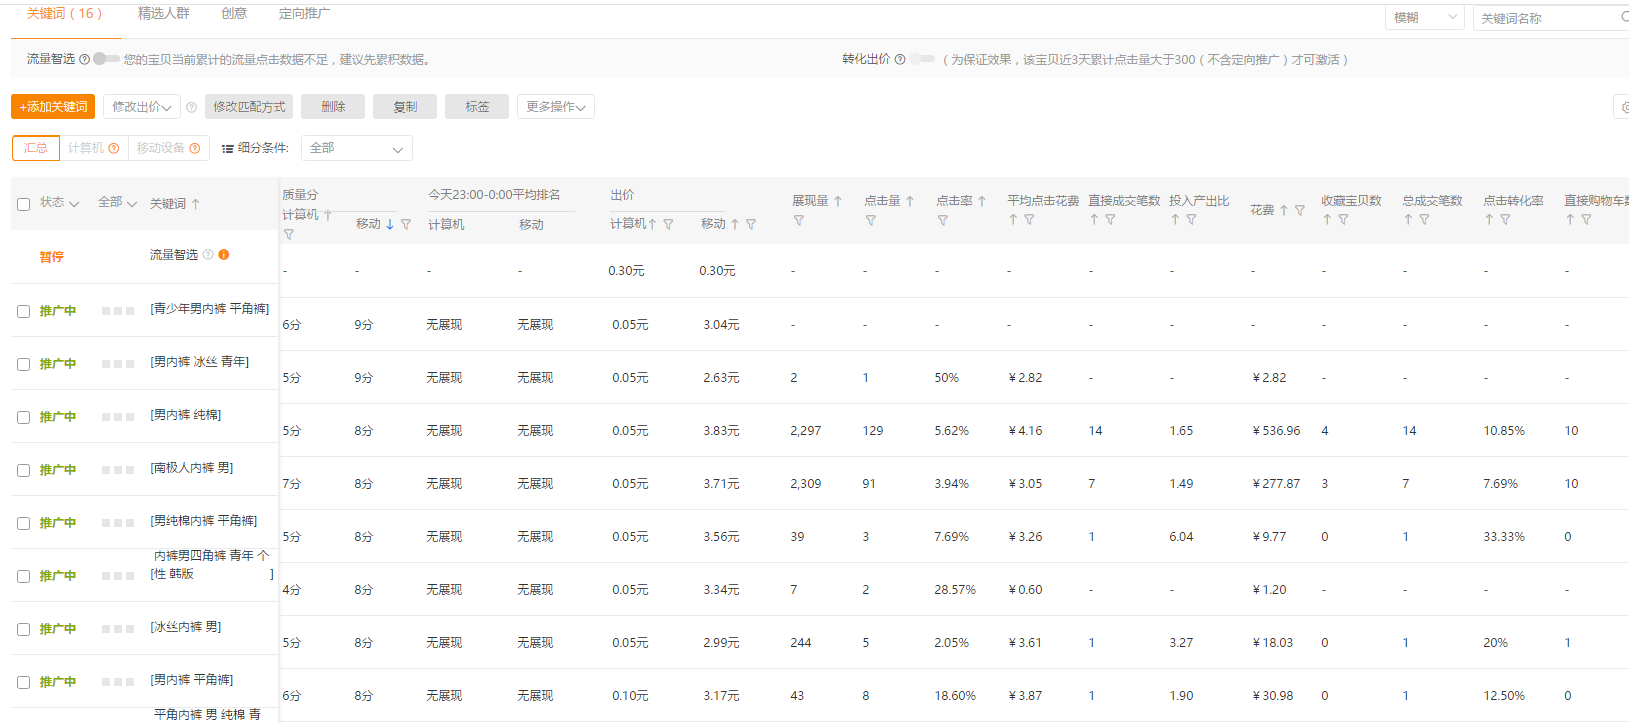Toggle the 转化出价 switch
The width and height of the screenshot is (1629, 723).
coord(922,59)
